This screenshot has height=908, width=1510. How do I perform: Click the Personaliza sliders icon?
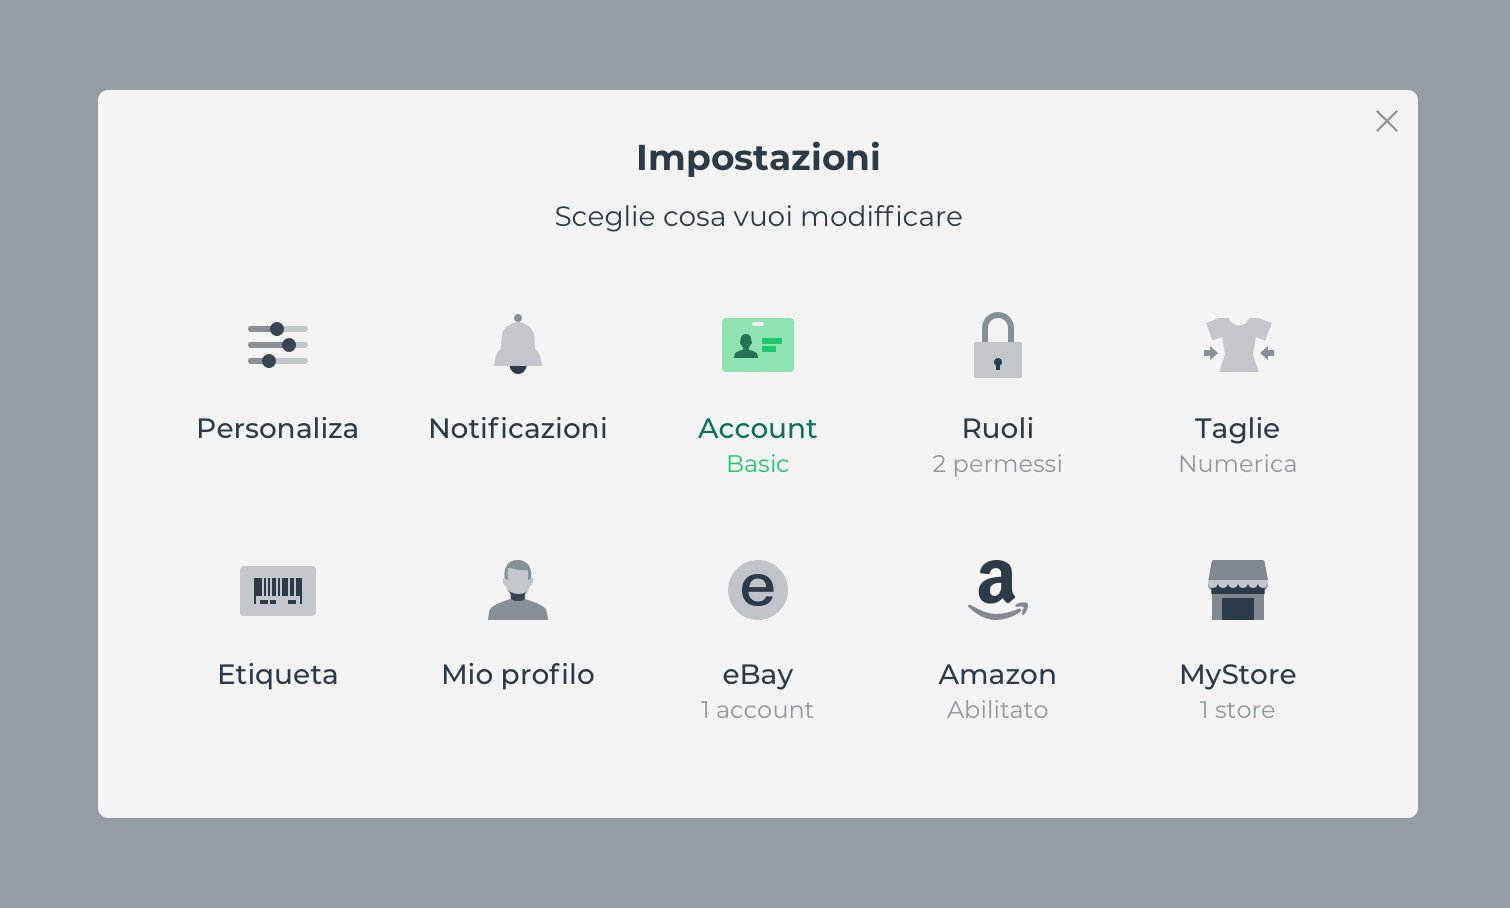coord(278,345)
